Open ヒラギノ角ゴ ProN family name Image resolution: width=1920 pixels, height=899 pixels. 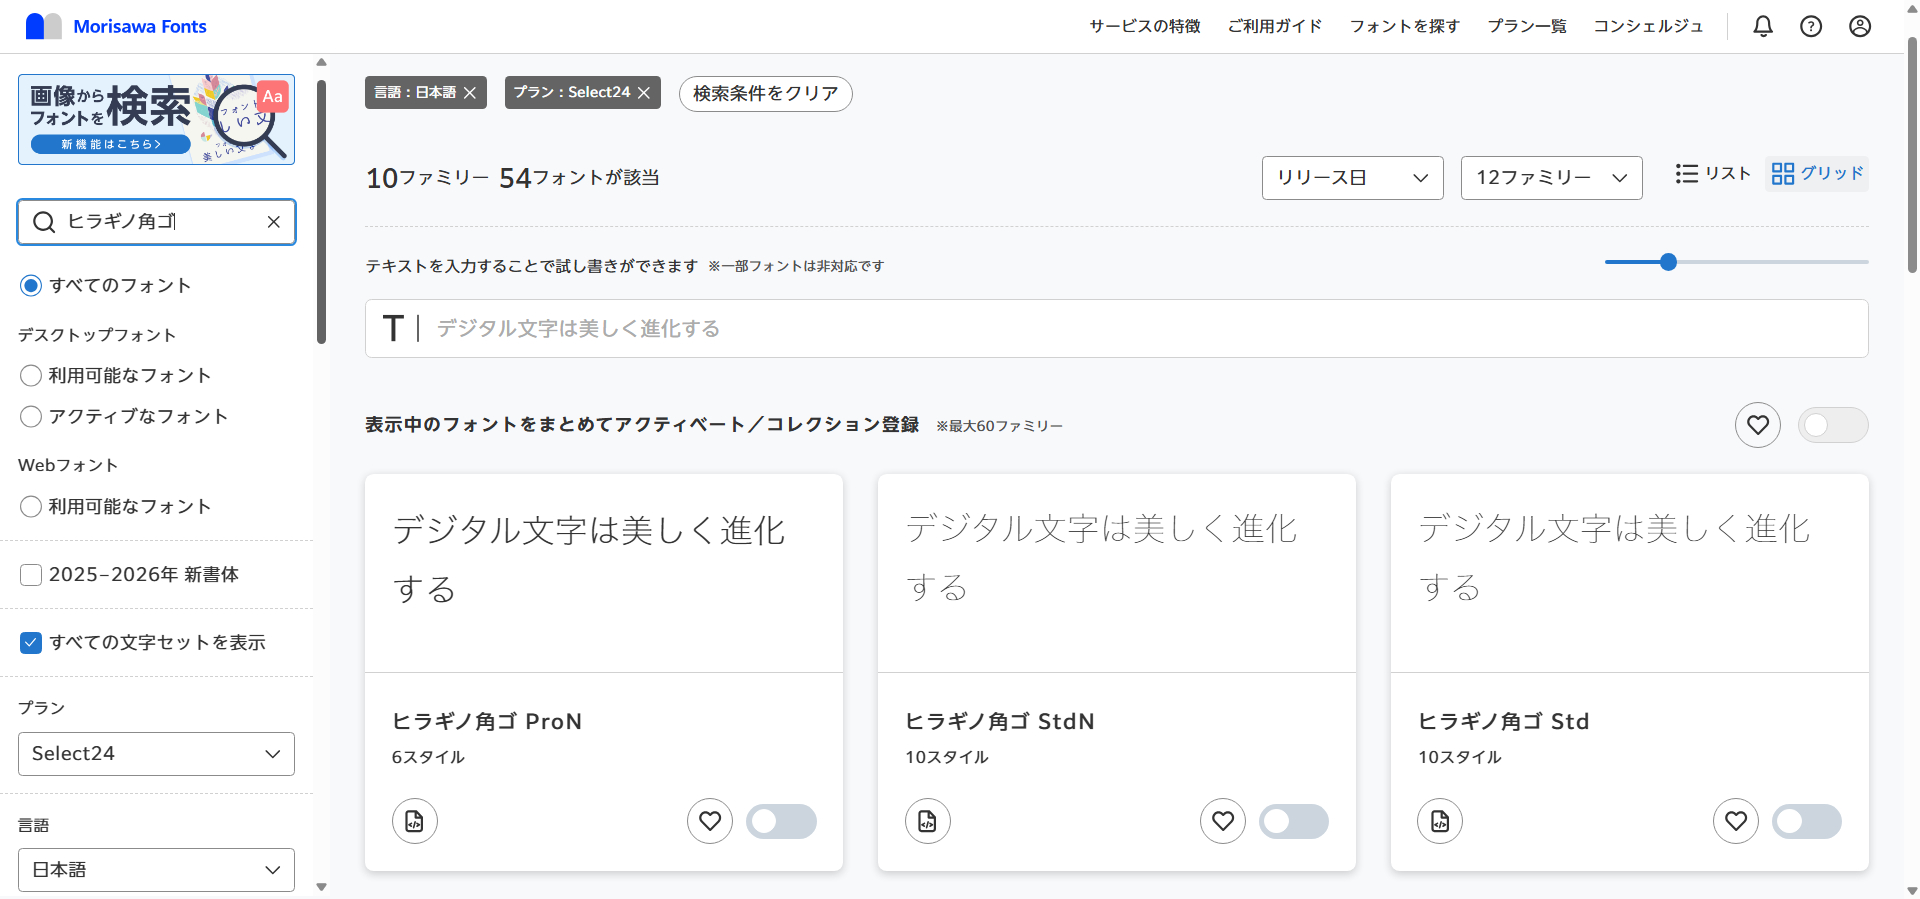click(487, 721)
